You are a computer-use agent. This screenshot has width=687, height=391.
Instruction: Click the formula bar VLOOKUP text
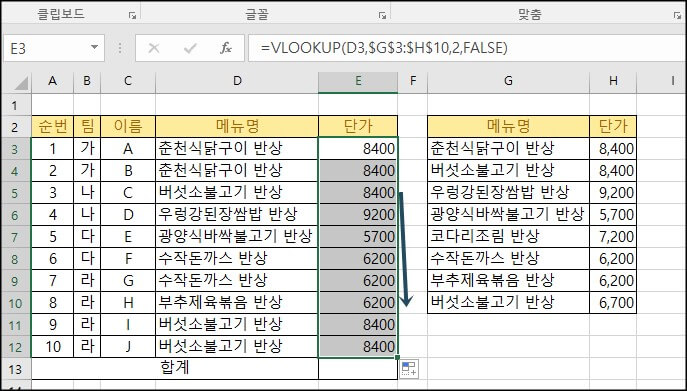pos(384,48)
